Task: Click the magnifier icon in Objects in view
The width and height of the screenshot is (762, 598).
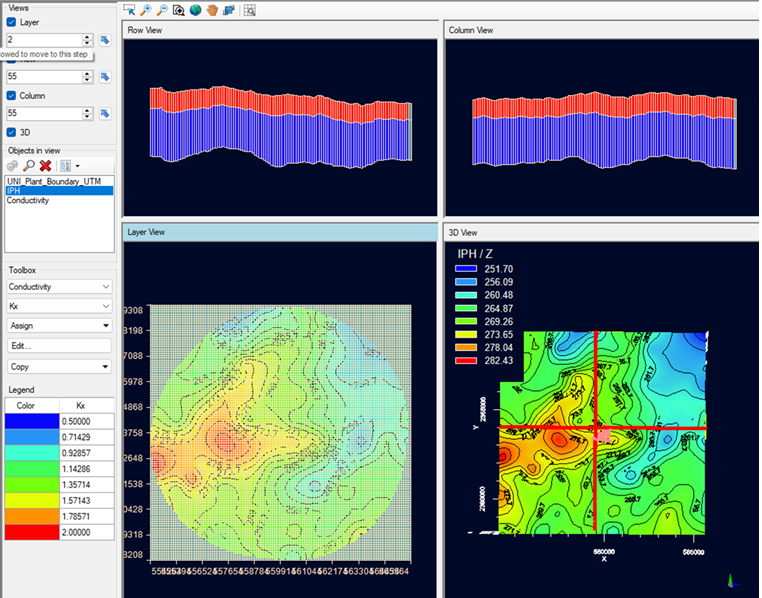Action: [x=29, y=165]
